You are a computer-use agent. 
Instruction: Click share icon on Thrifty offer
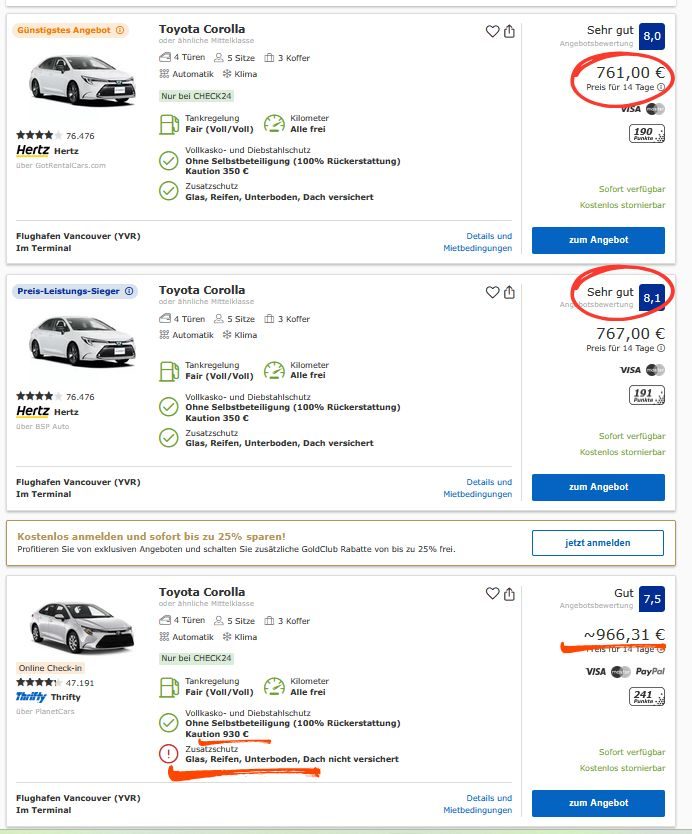point(510,594)
